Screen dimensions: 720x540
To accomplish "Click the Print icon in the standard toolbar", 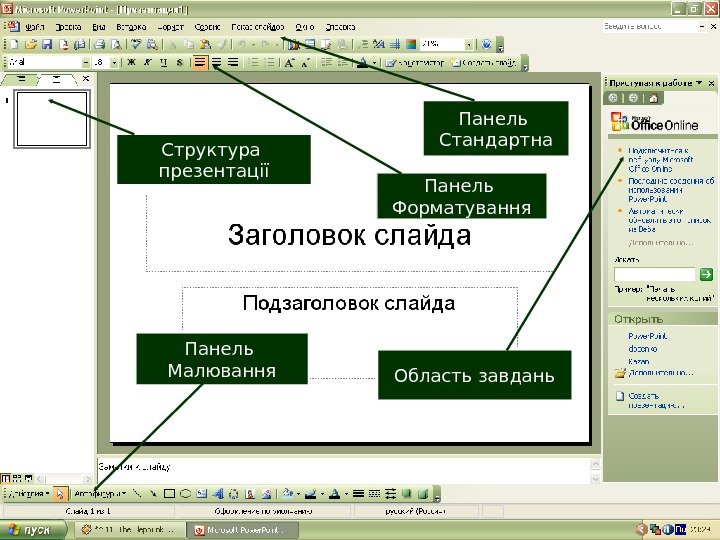I will pos(100,44).
